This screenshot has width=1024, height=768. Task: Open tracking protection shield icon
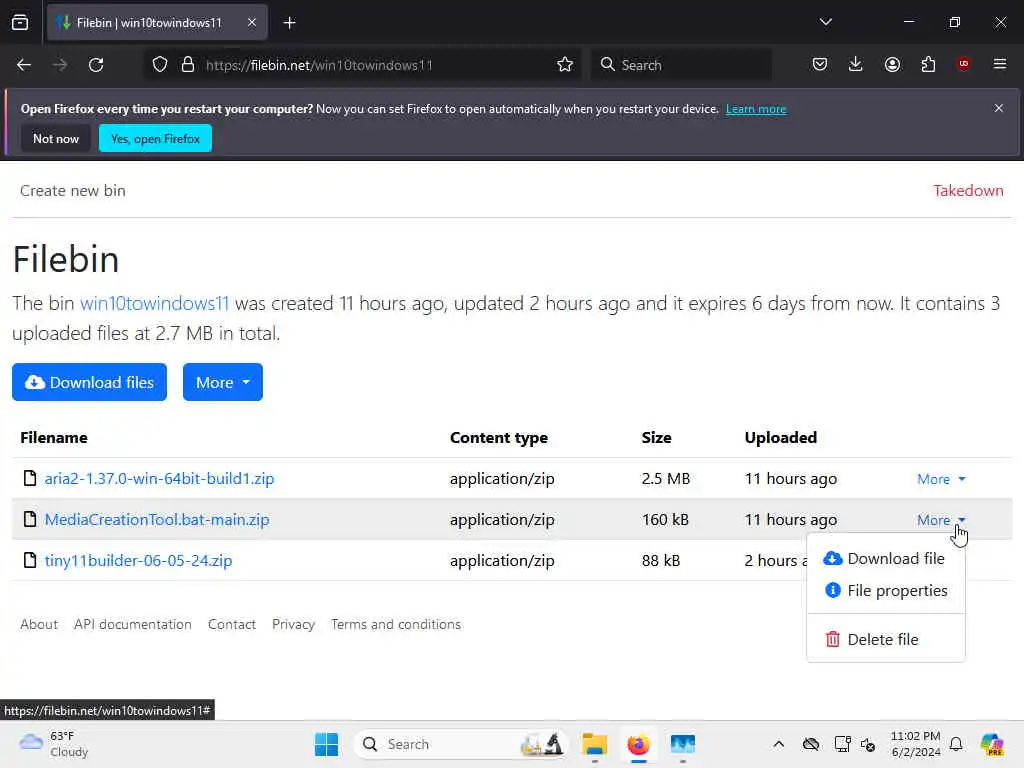160,65
